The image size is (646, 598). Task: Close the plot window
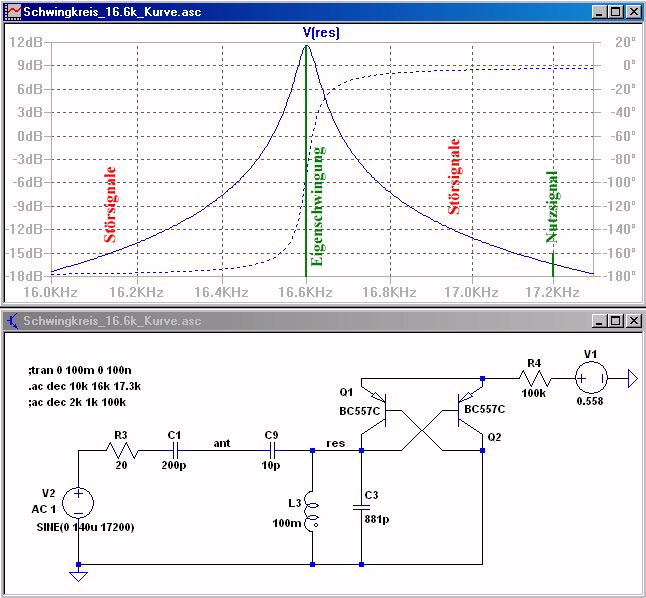click(633, 12)
